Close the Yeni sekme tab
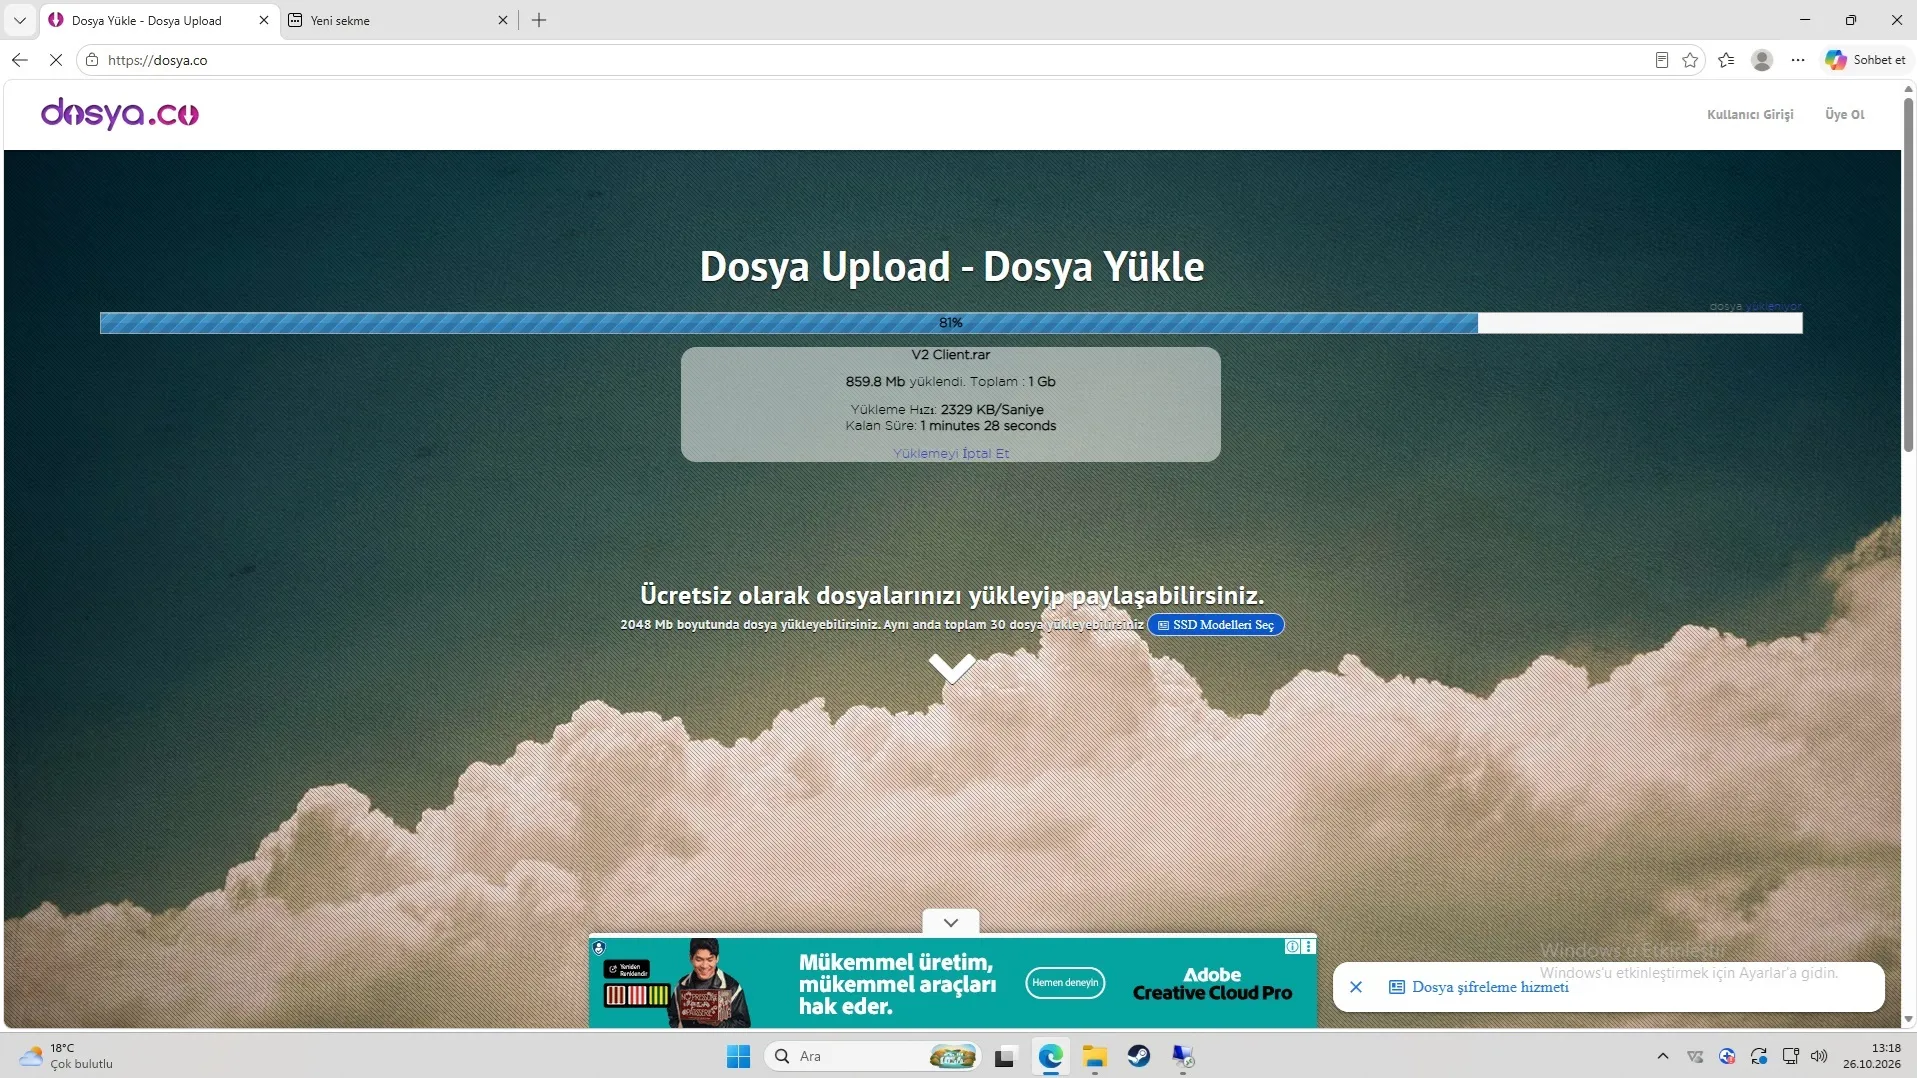Viewport: 1917px width, 1078px height. (503, 20)
